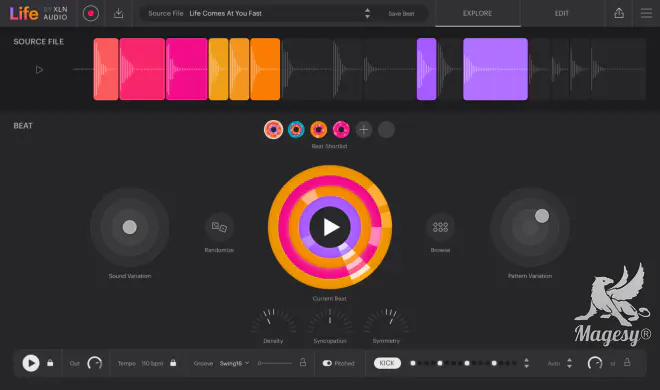Viewport: 660px width, 390px height.
Task: Click the Symmetry dial
Action: tap(386, 321)
